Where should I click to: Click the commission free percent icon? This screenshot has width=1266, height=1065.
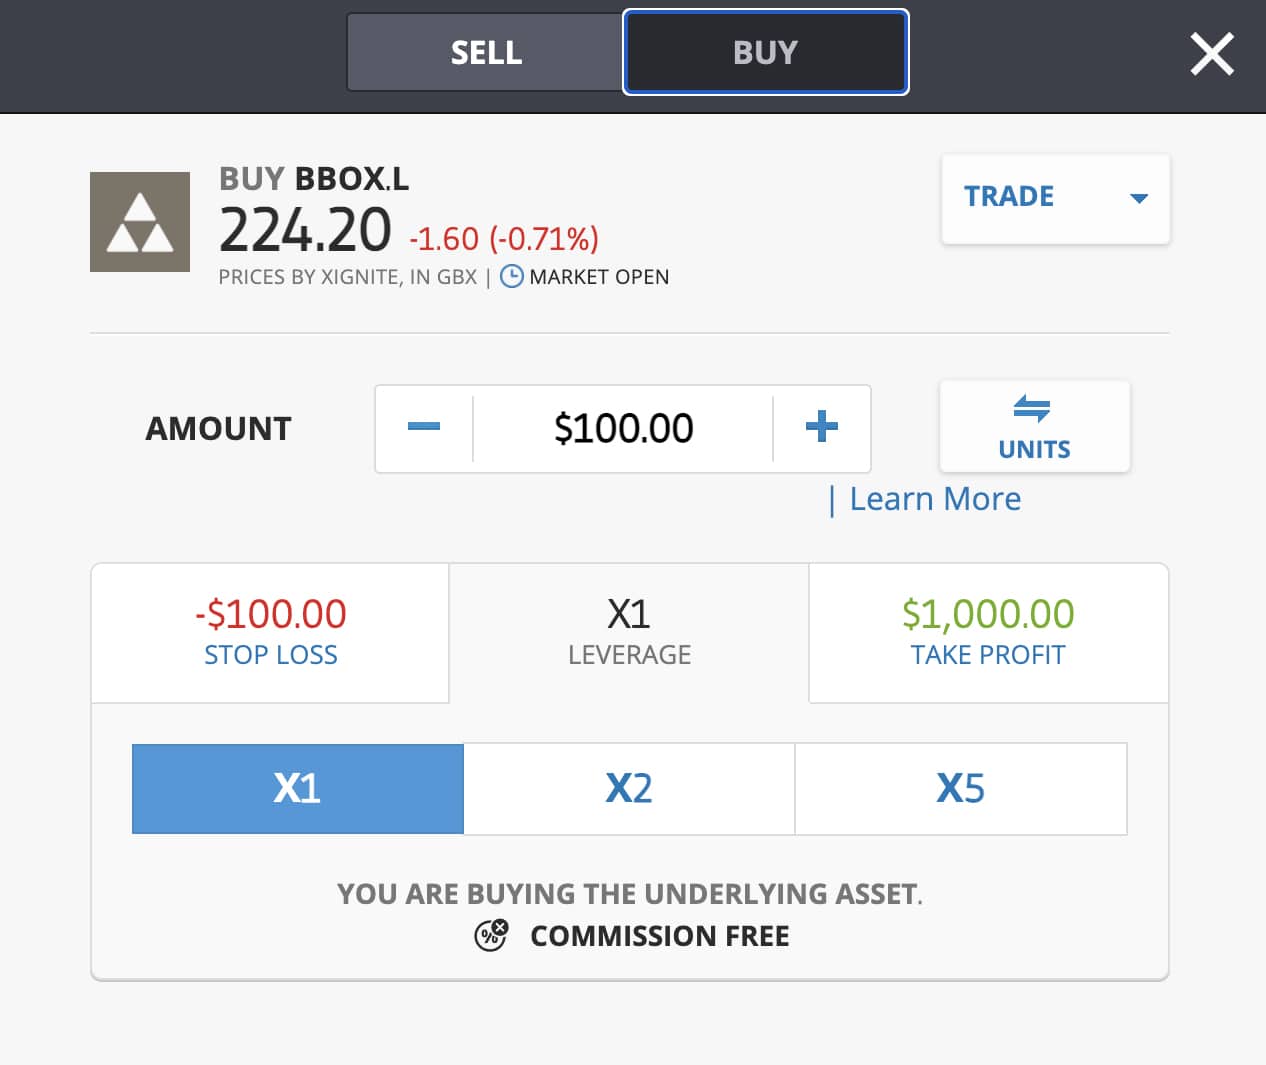tap(490, 935)
